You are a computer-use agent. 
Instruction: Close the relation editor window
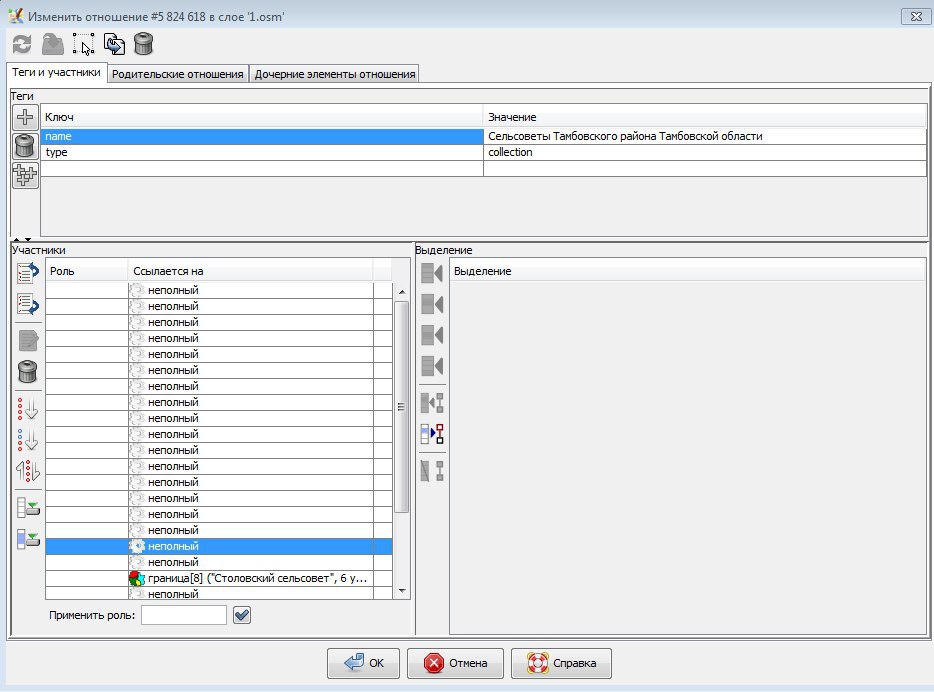tap(916, 17)
